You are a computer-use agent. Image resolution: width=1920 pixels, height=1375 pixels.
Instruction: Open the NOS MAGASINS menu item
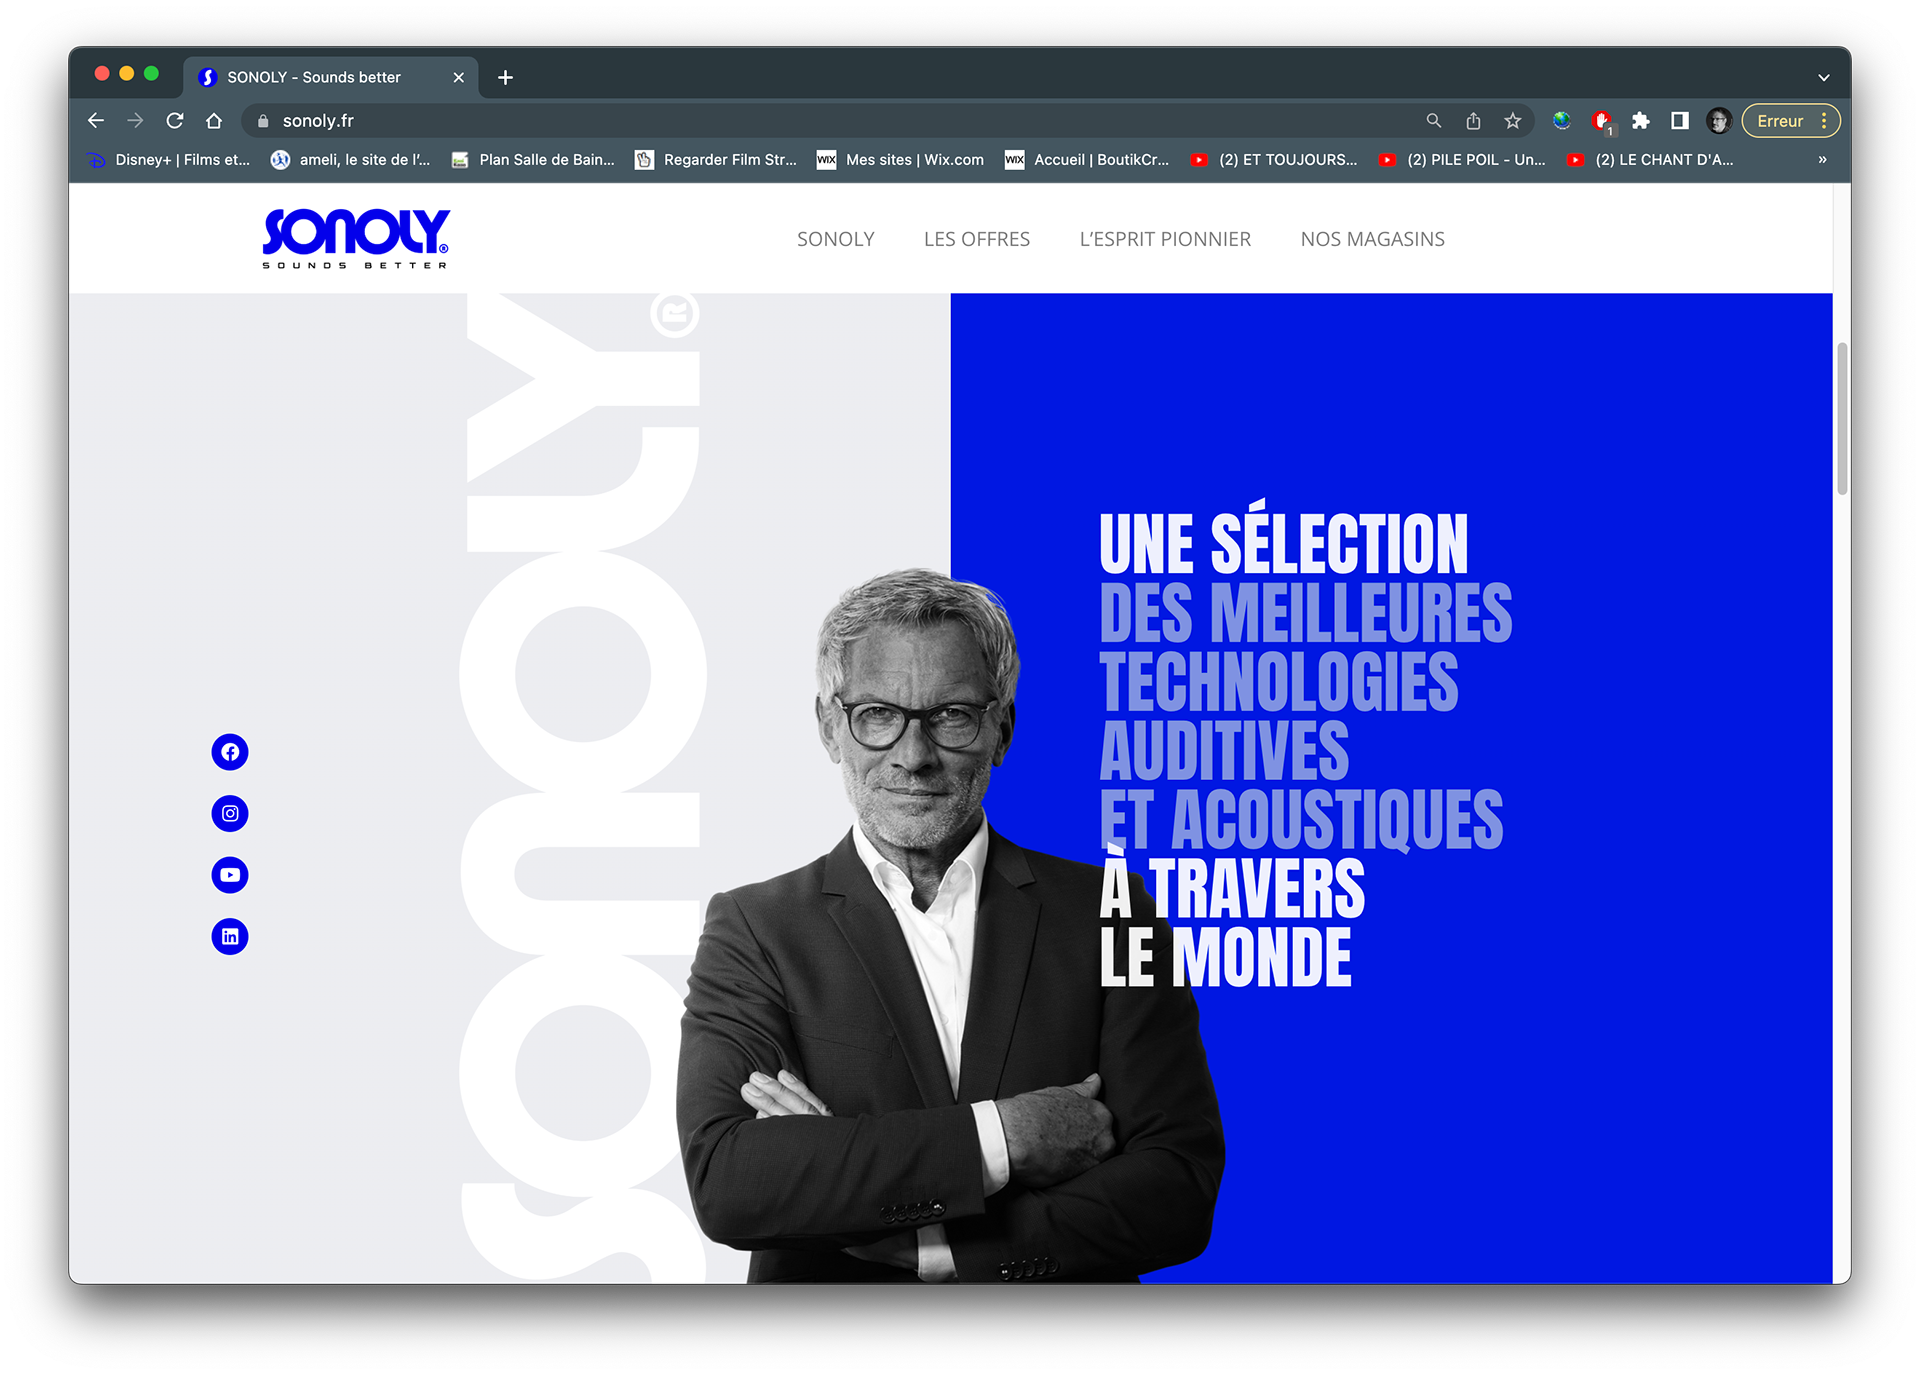(1372, 239)
